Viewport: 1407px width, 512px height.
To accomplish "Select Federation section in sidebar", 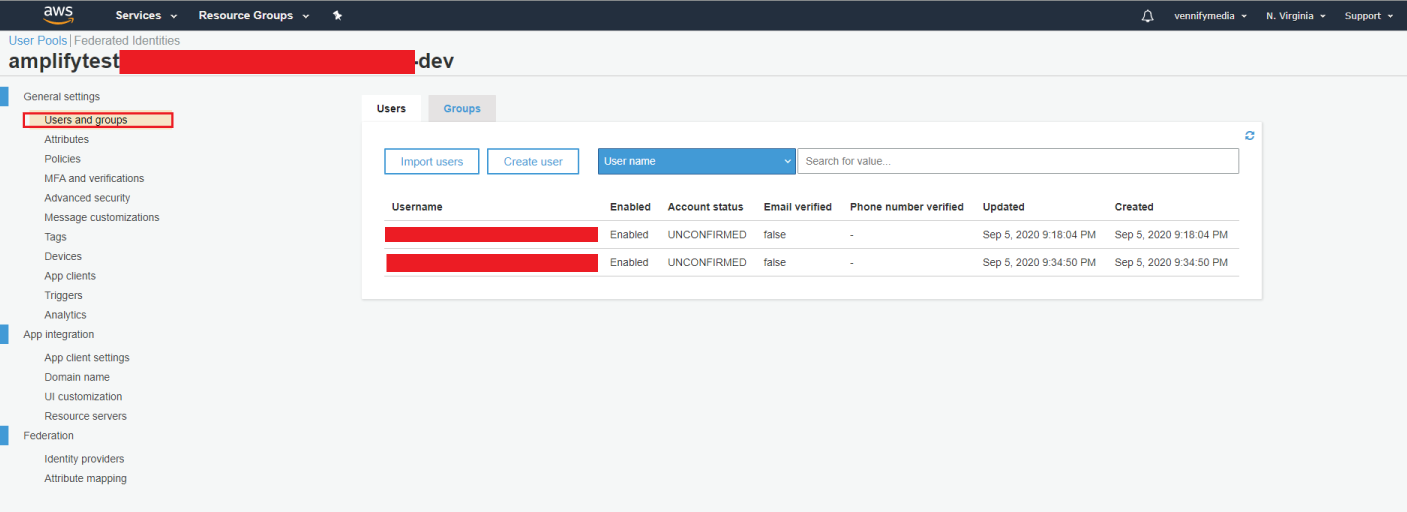I will [x=49, y=436].
